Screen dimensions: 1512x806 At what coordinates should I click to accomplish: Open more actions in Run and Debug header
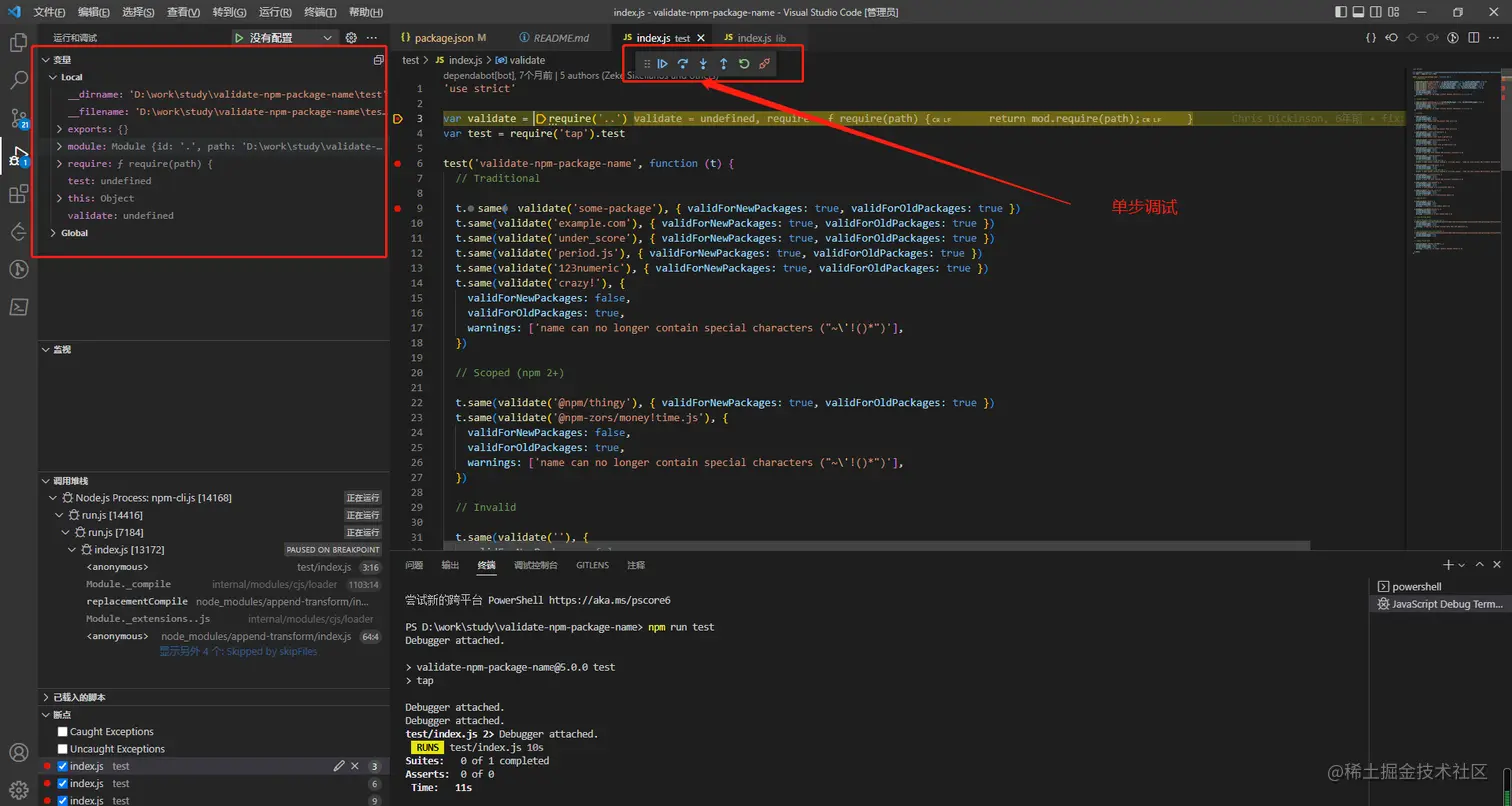[x=372, y=38]
